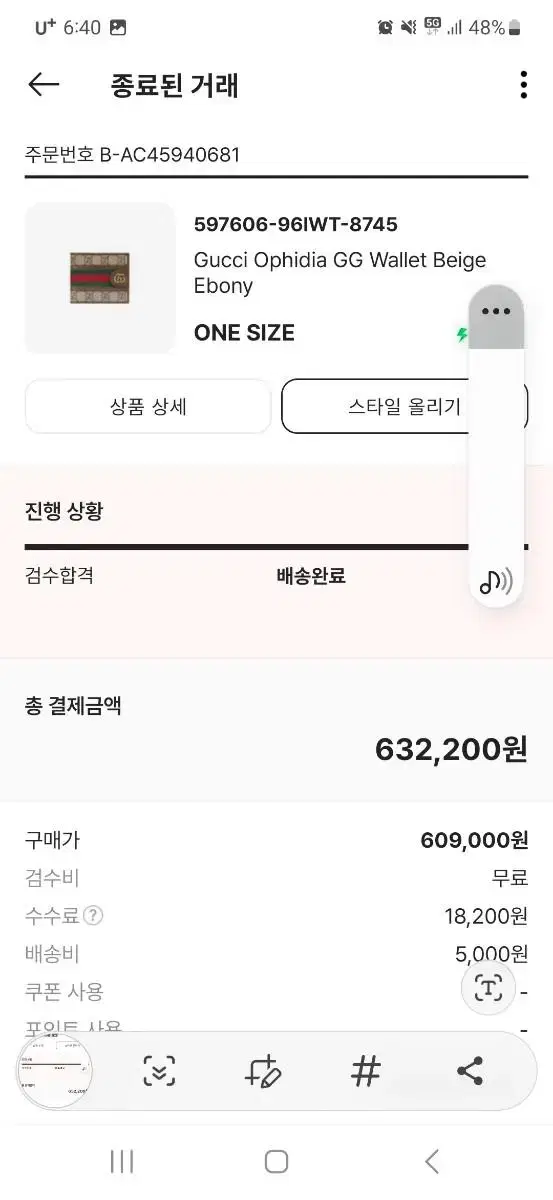Tap the floating sound note icon
The height and width of the screenshot is (1200, 553).
coord(496,581)
